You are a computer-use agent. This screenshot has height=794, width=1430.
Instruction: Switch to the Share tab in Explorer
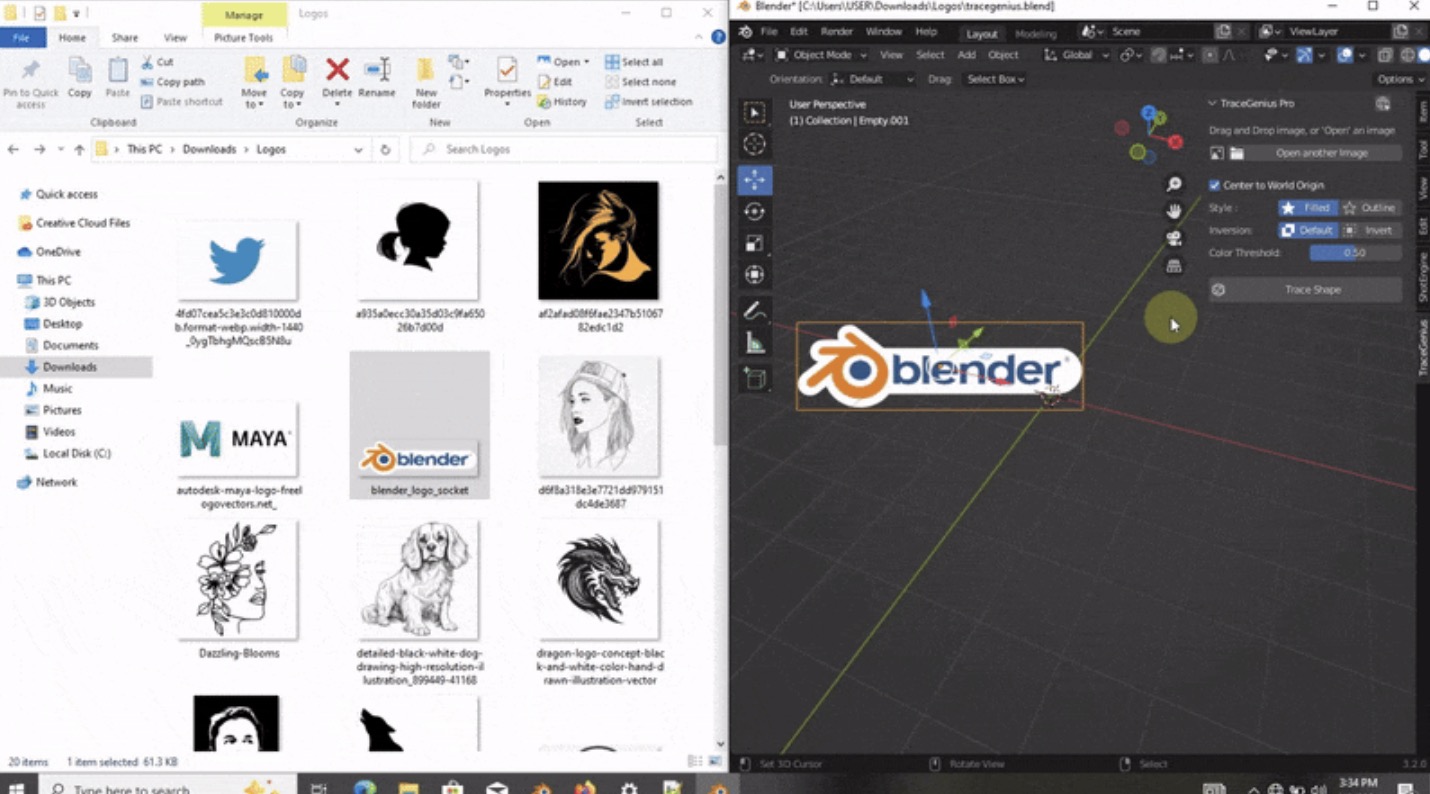pos(125,38)
